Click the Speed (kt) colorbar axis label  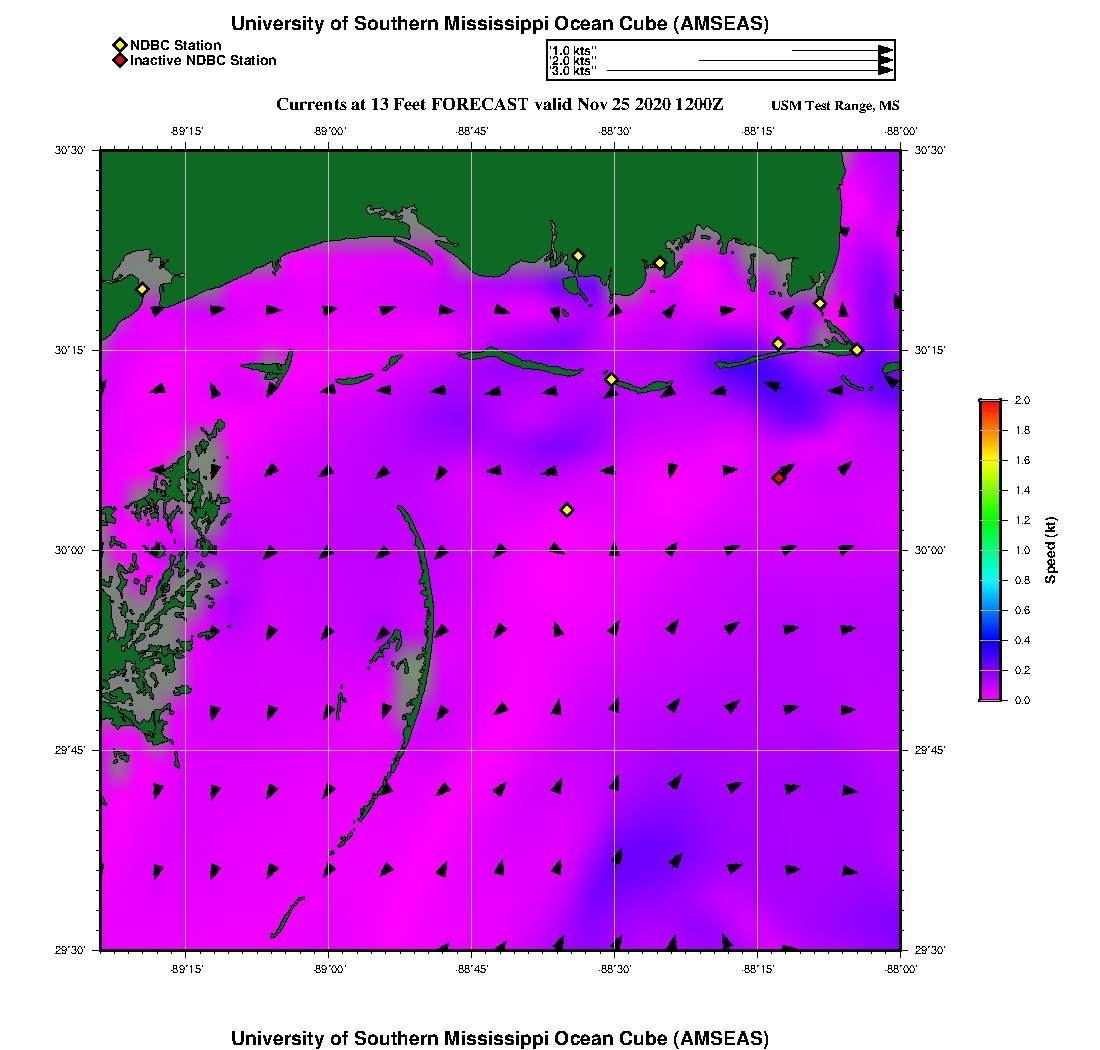pyautogui.click(x=1051, y=550)
